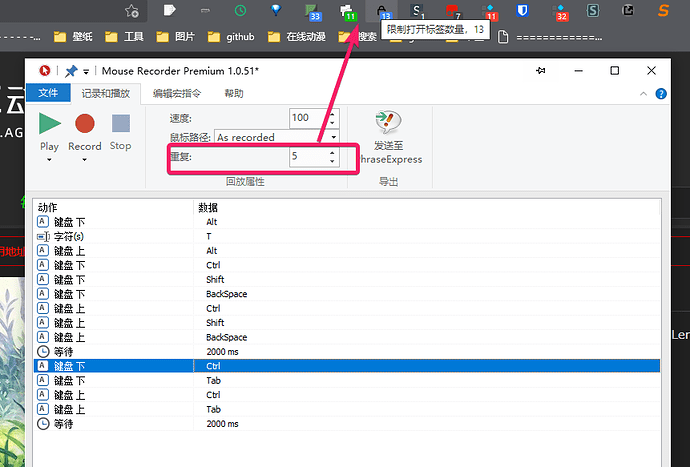Increase the 速度 value with up arrow

click(333, 113)
